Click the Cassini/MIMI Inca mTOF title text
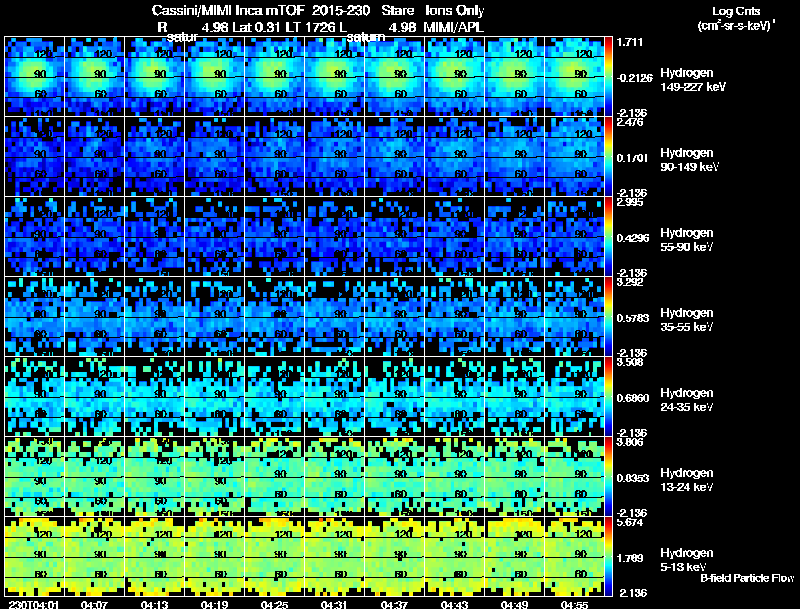 (228, 10)
